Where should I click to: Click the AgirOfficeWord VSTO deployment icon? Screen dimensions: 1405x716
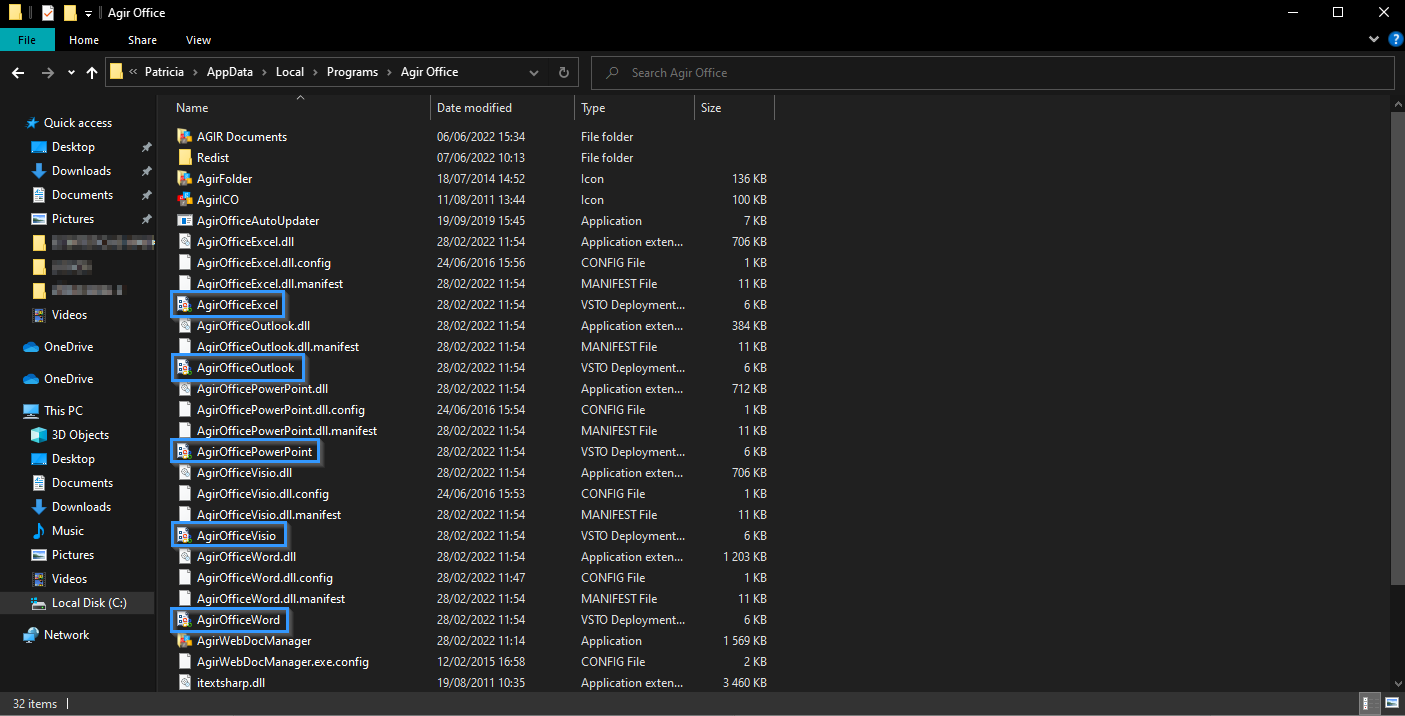point(184,620)
